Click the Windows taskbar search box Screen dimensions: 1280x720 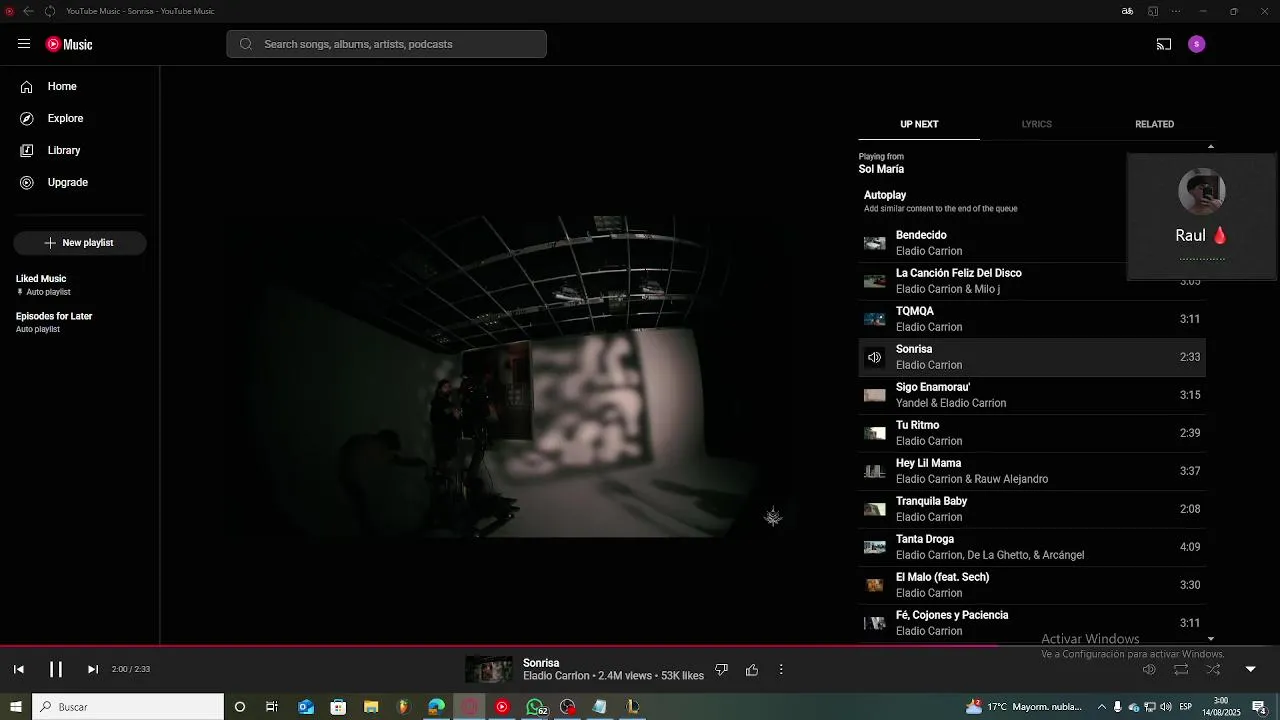(129, 707)
